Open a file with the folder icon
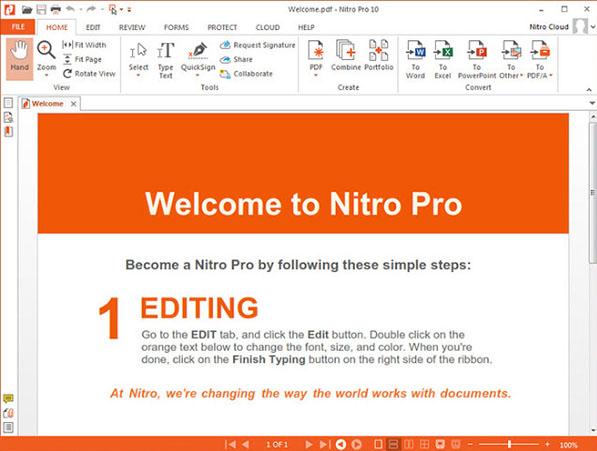Image resolution: width=597 pixels, height=451 pixels. tap(27, 10)
